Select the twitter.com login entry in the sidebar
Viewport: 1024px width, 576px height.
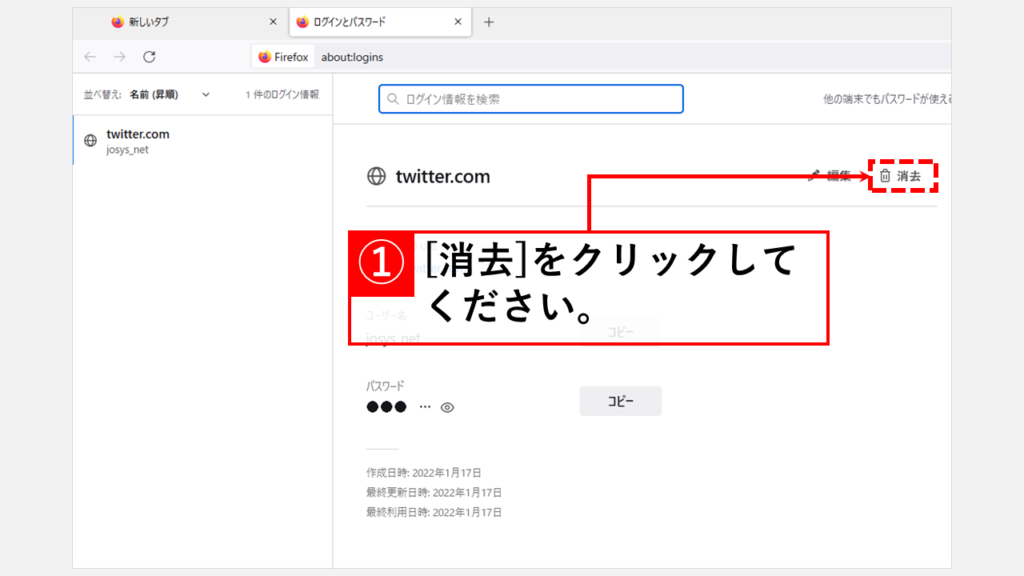pos(200,141)
